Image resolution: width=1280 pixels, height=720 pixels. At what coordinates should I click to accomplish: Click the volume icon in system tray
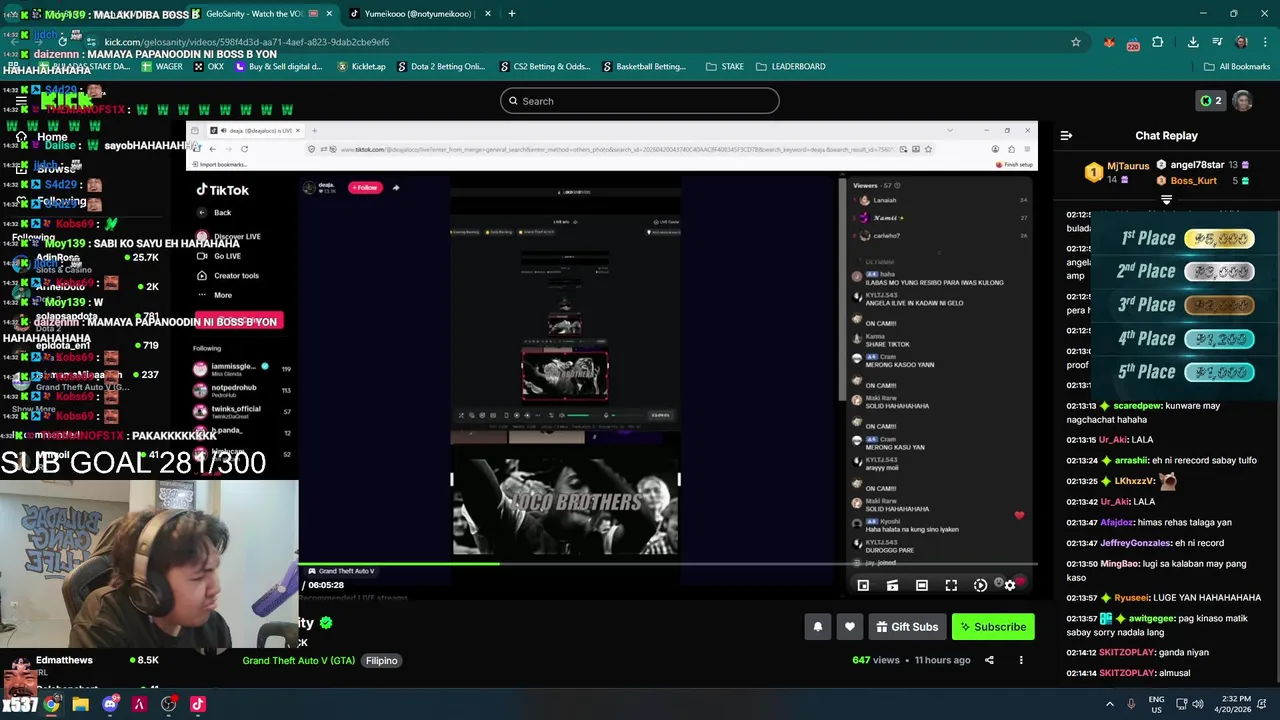click(x=1199, y=704)
